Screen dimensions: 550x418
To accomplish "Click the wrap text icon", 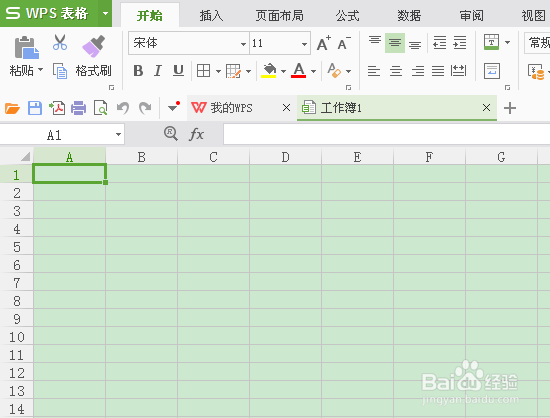I will (491, 71).
